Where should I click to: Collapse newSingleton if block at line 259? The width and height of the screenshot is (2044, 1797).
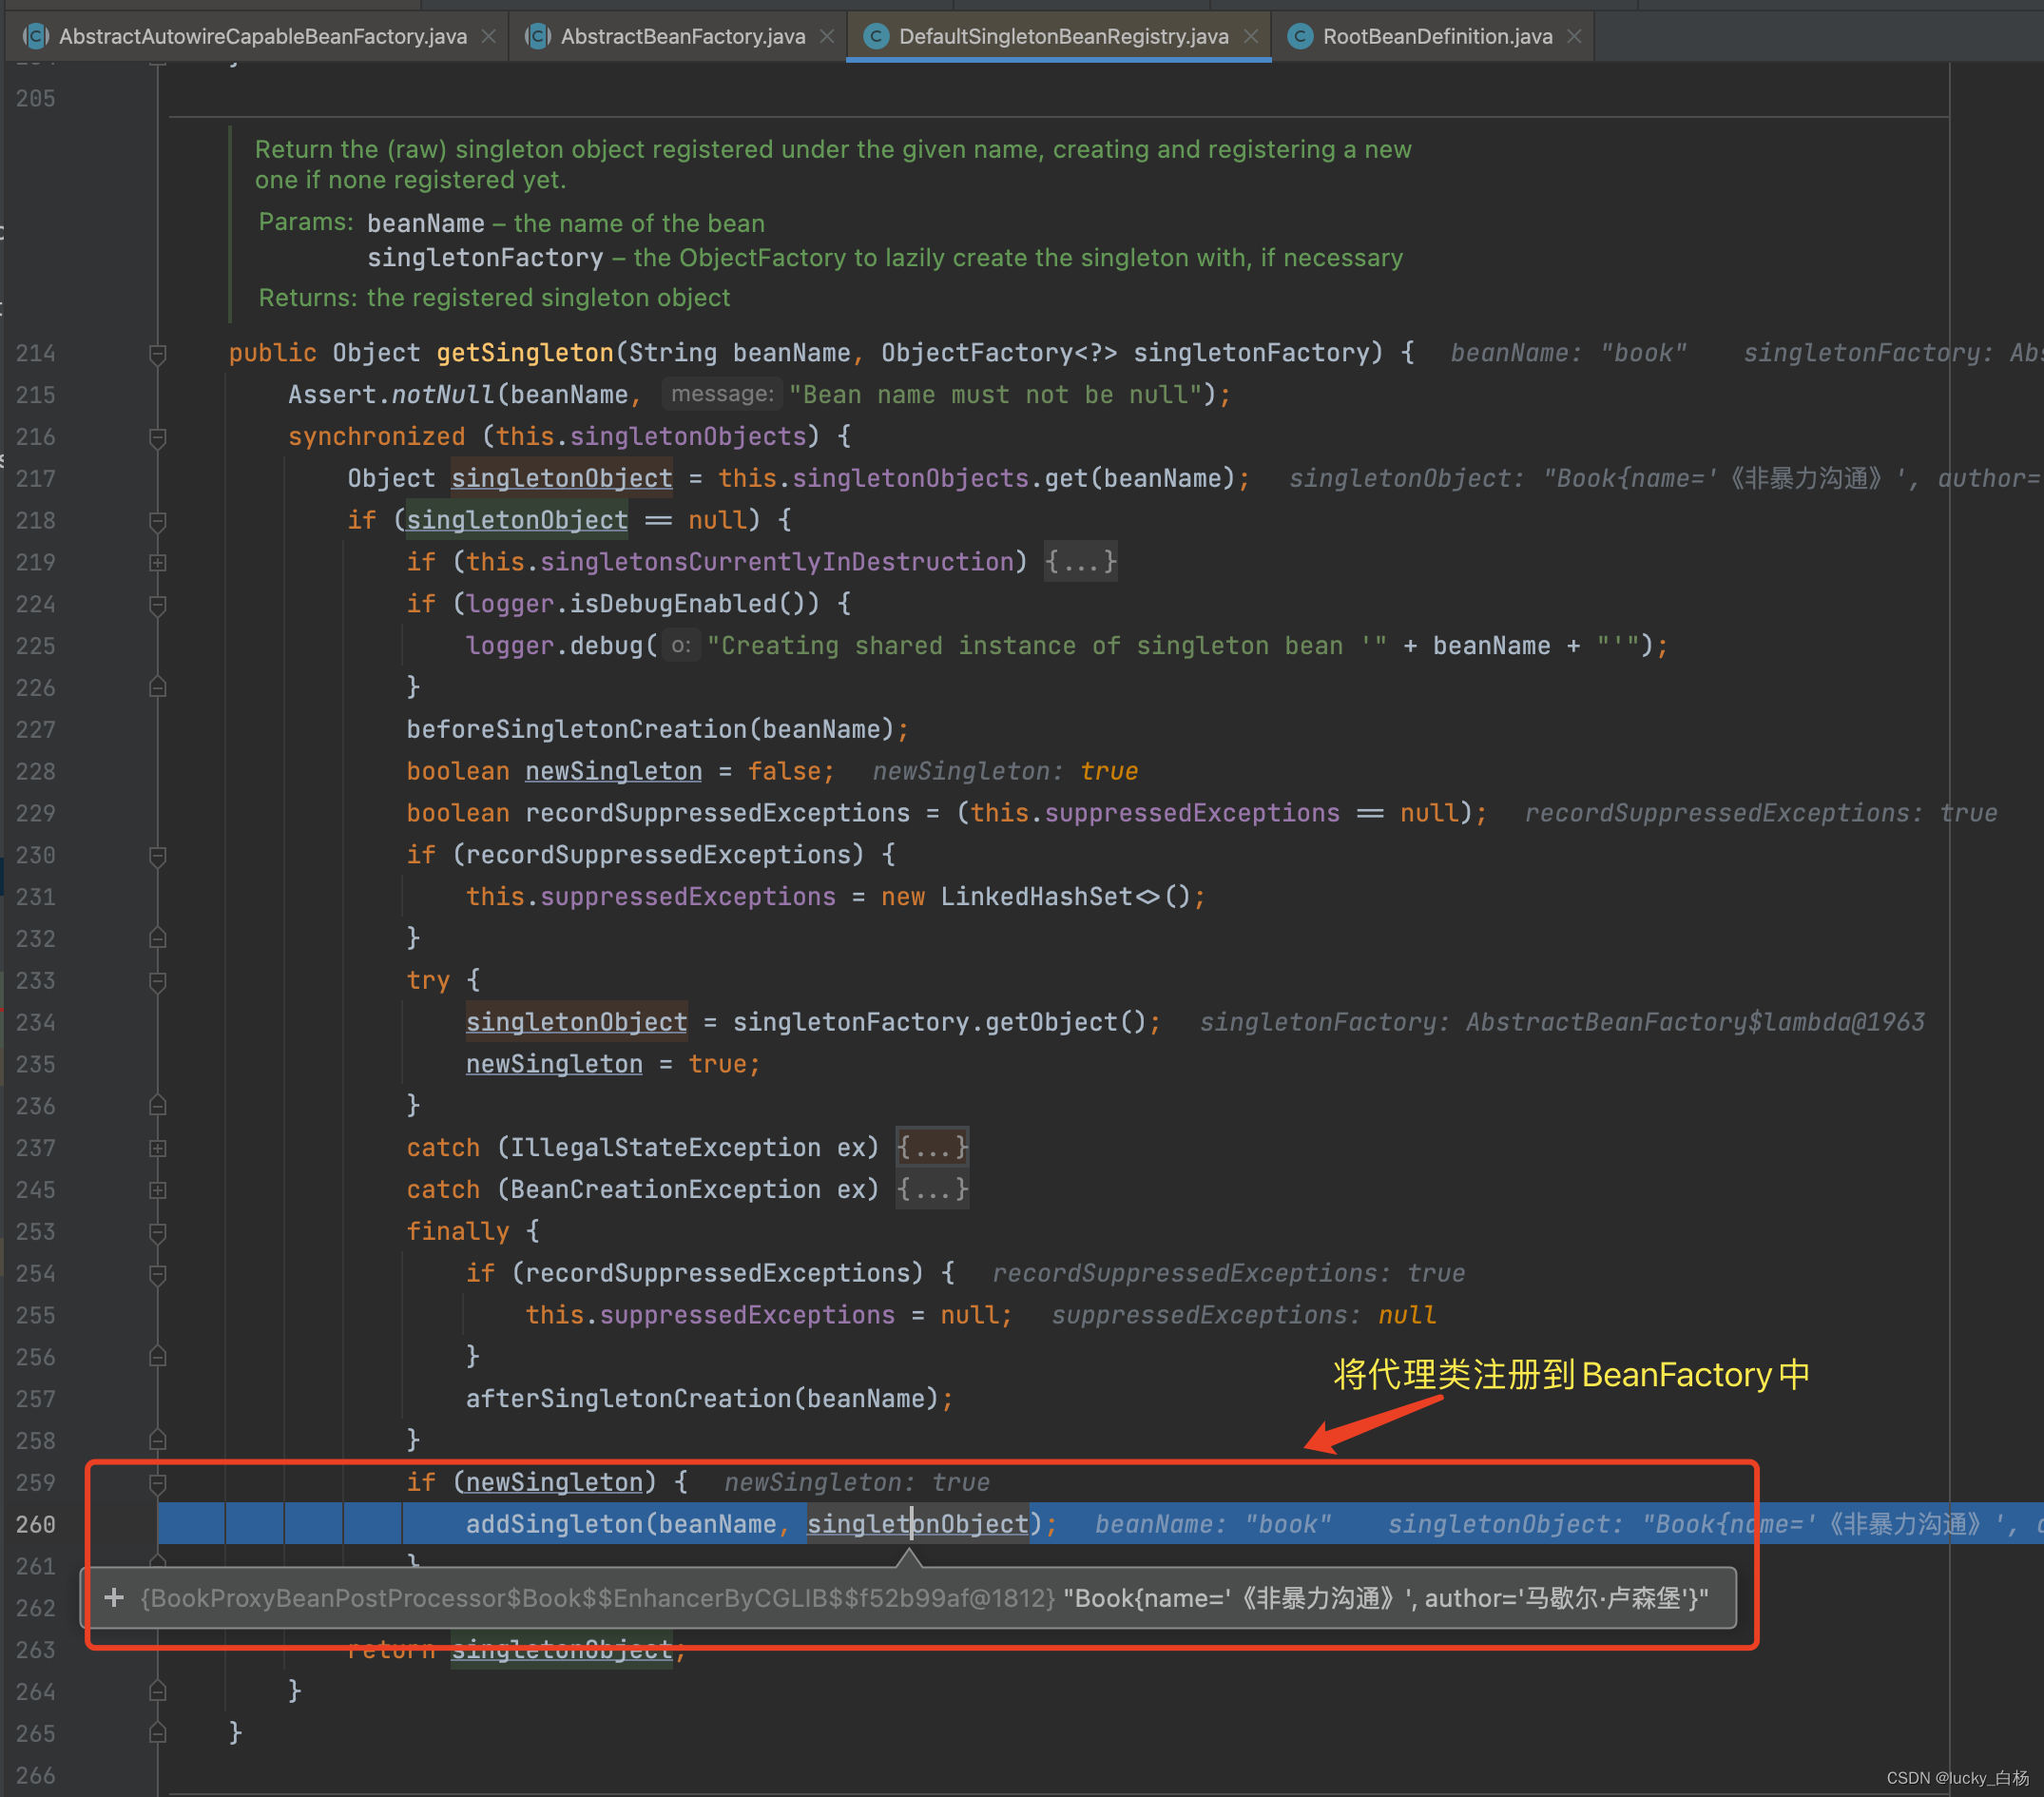click(157, 1484)
